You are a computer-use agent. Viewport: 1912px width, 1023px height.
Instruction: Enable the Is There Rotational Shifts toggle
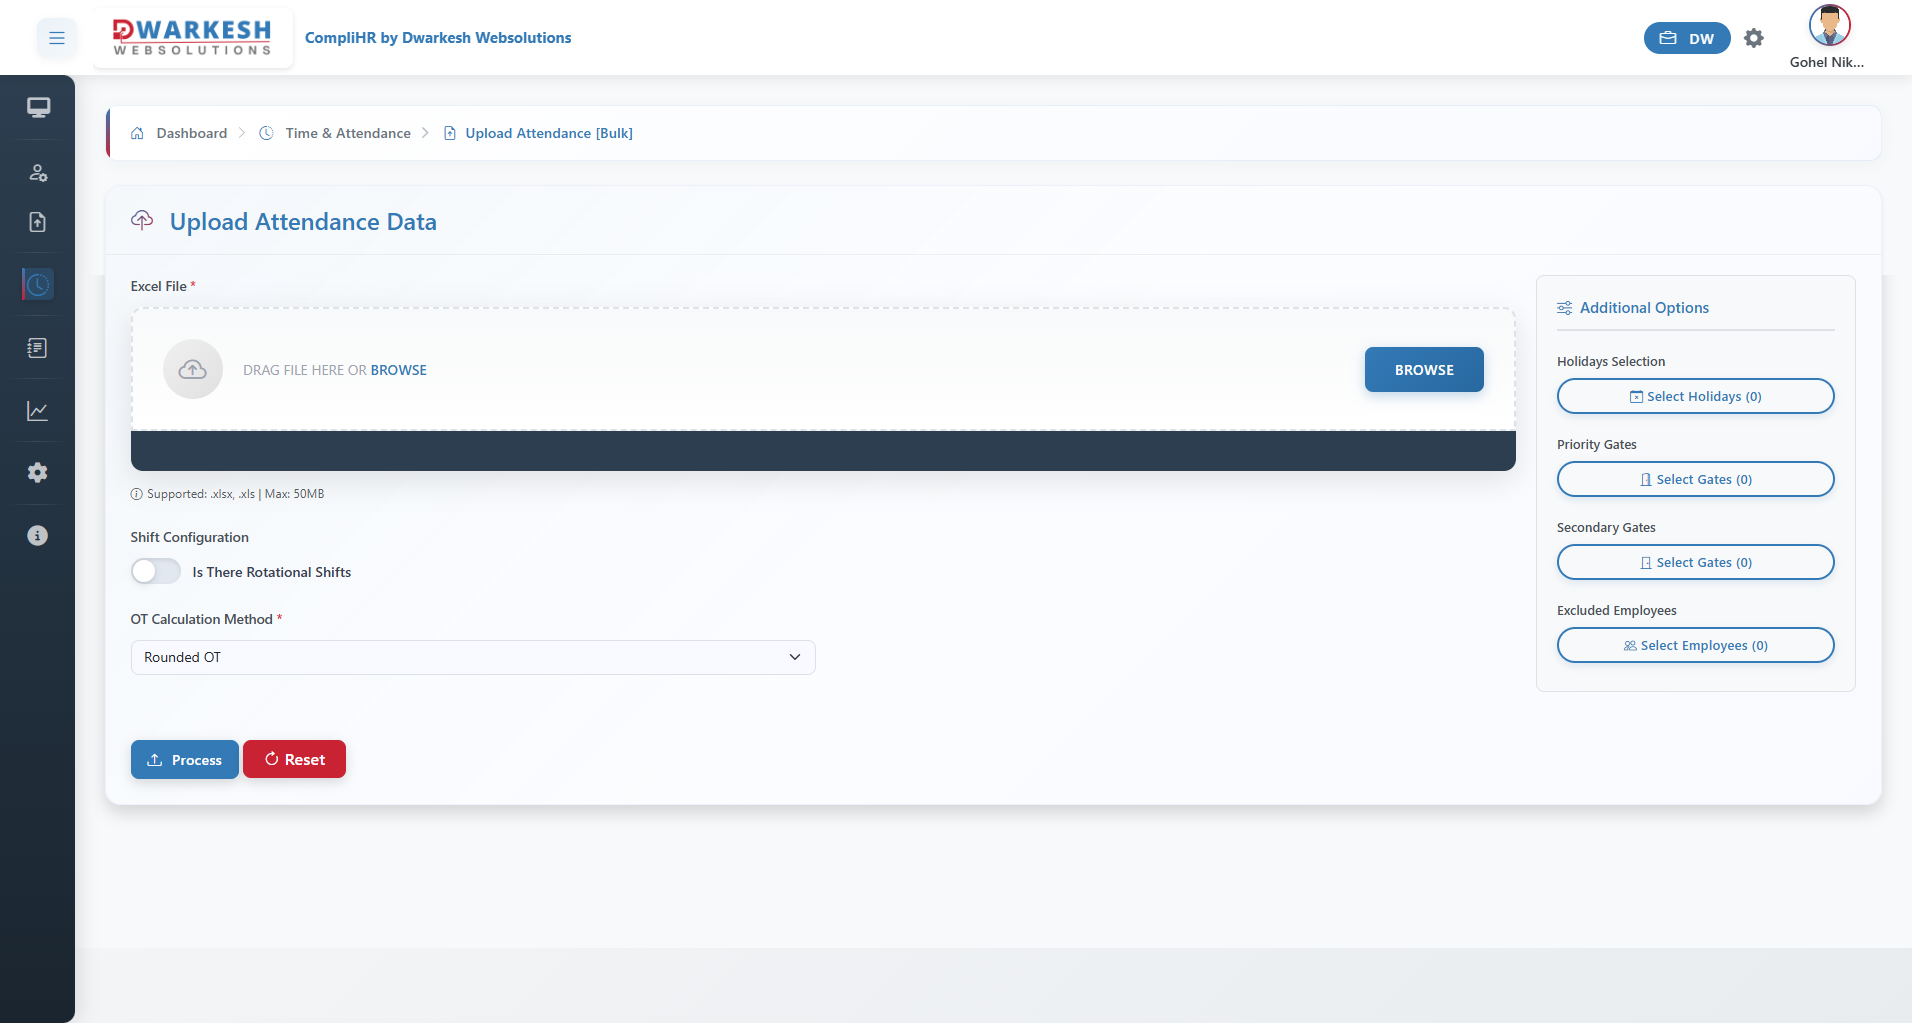click(156, 571)
